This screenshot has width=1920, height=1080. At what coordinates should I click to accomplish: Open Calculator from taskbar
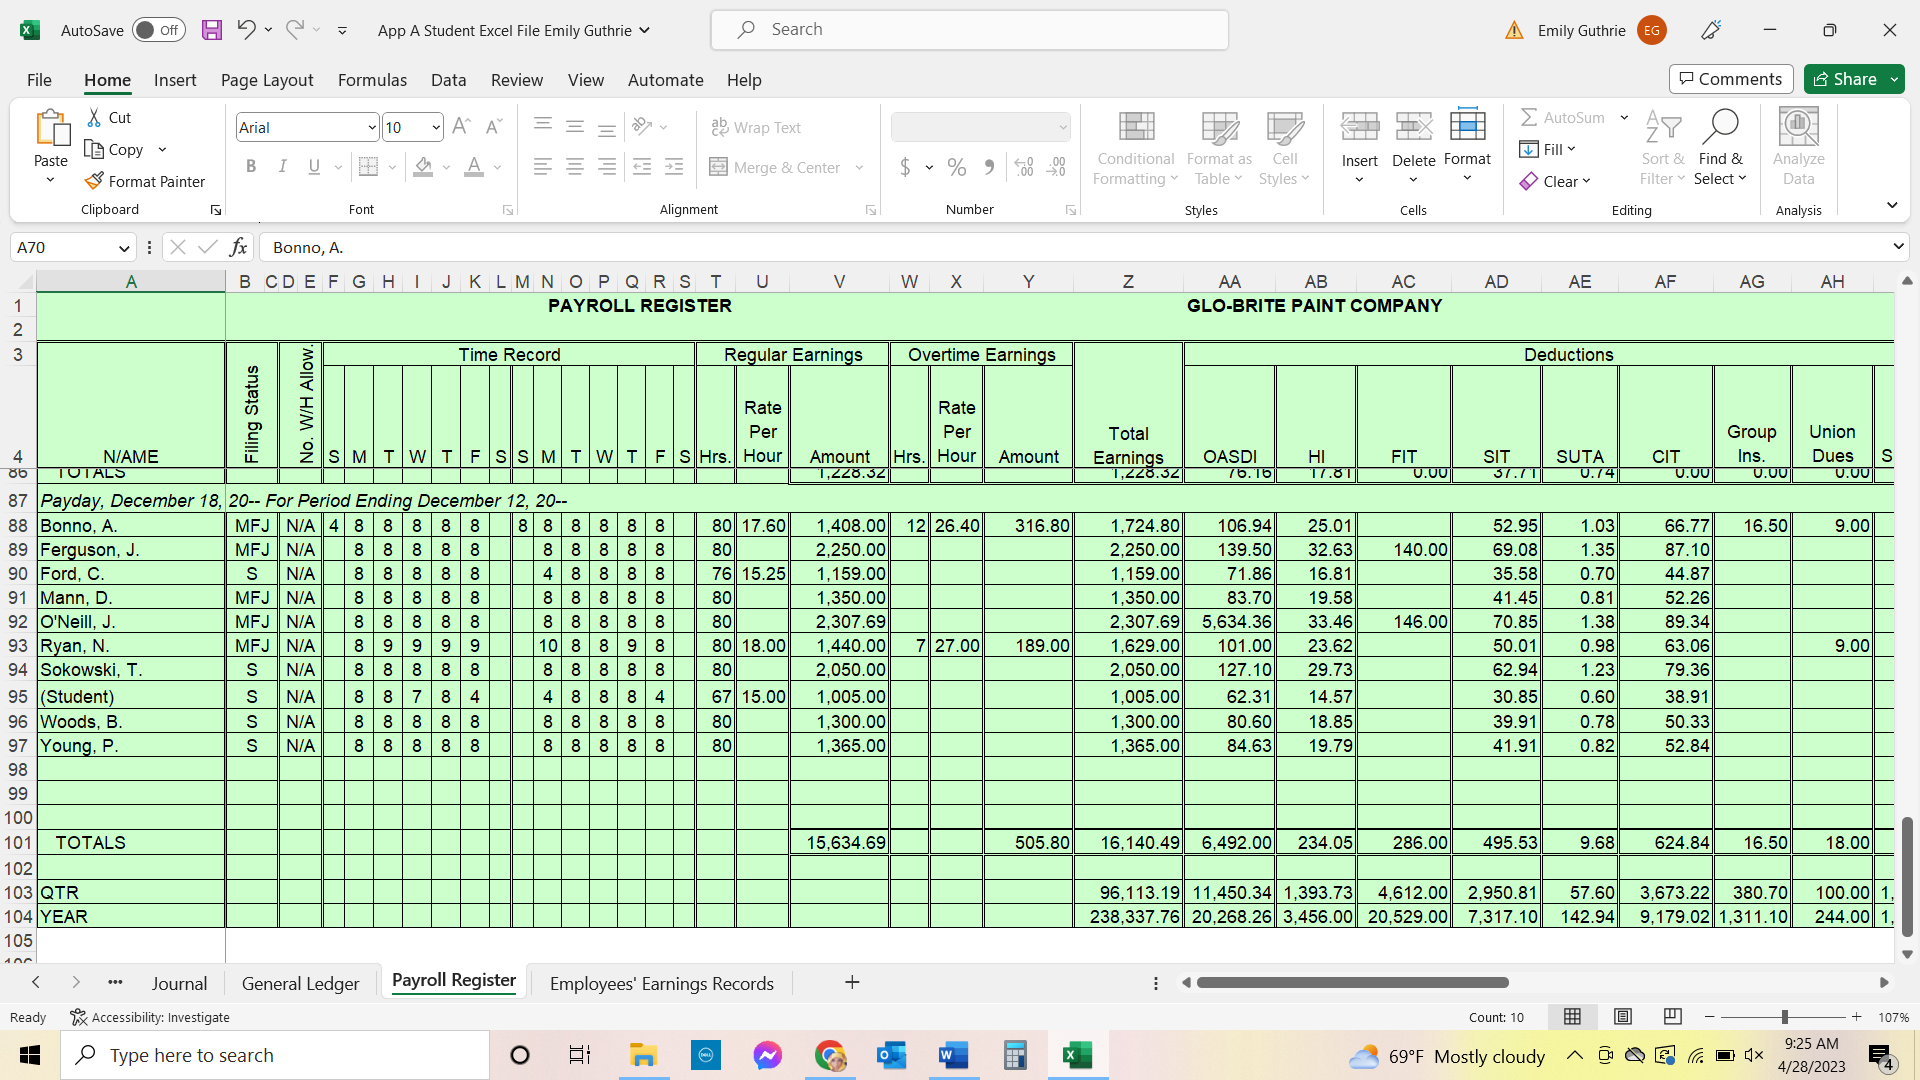click(x=1015, y=1055)
